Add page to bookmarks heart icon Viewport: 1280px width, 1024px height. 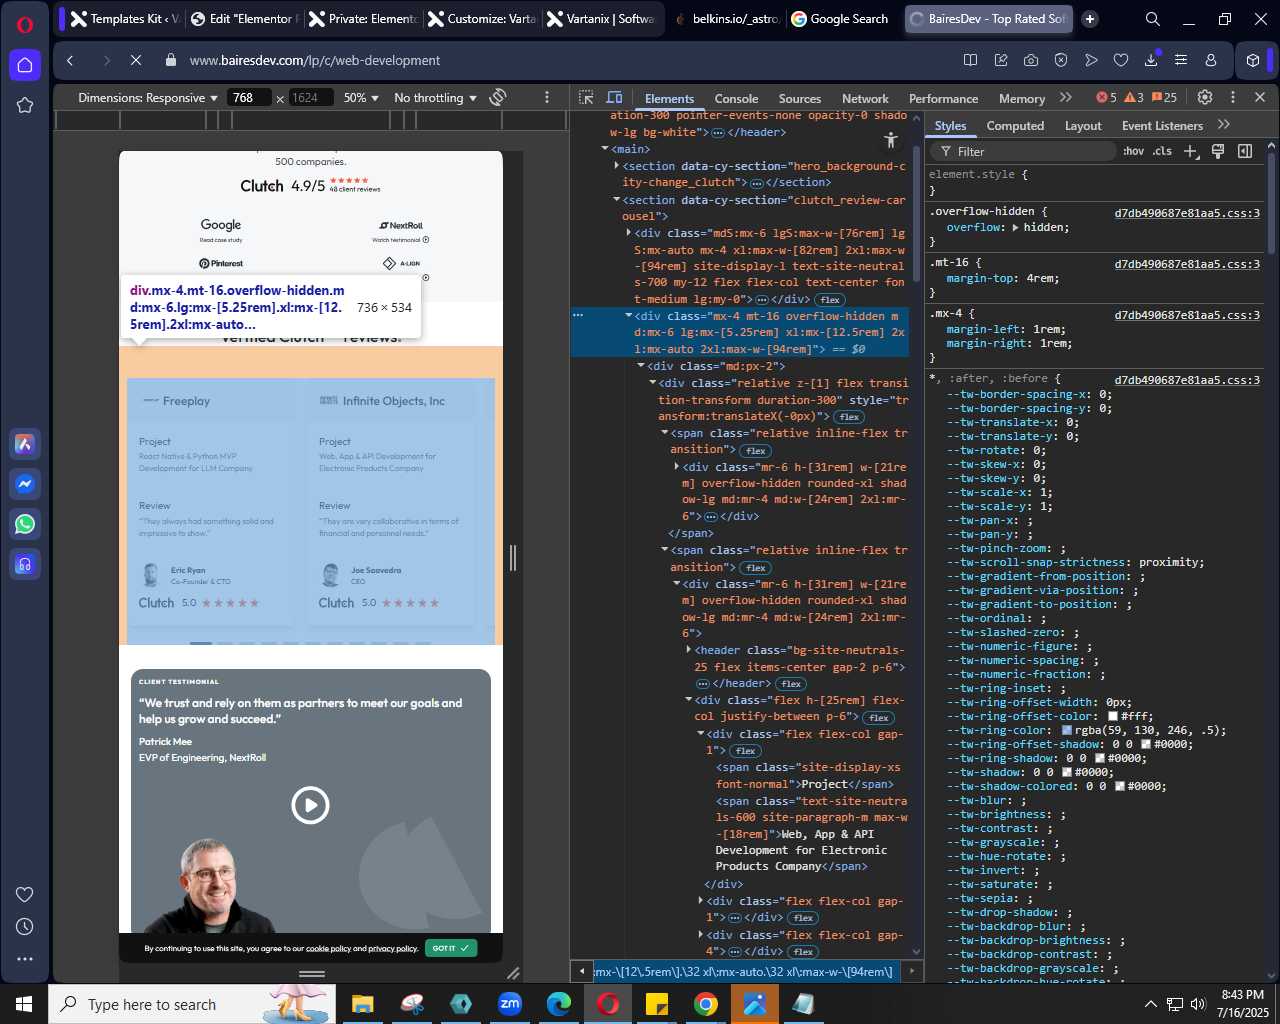pyautogui.click(x=1121, y=60)
